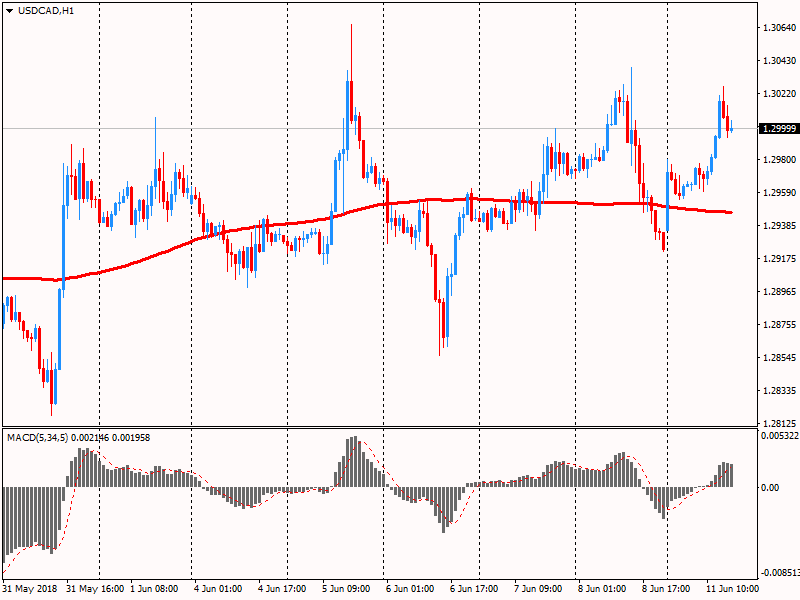The image size is (800, 600).
Task: Select the 31 May 2018 date label
Action: tap(30, 589)
